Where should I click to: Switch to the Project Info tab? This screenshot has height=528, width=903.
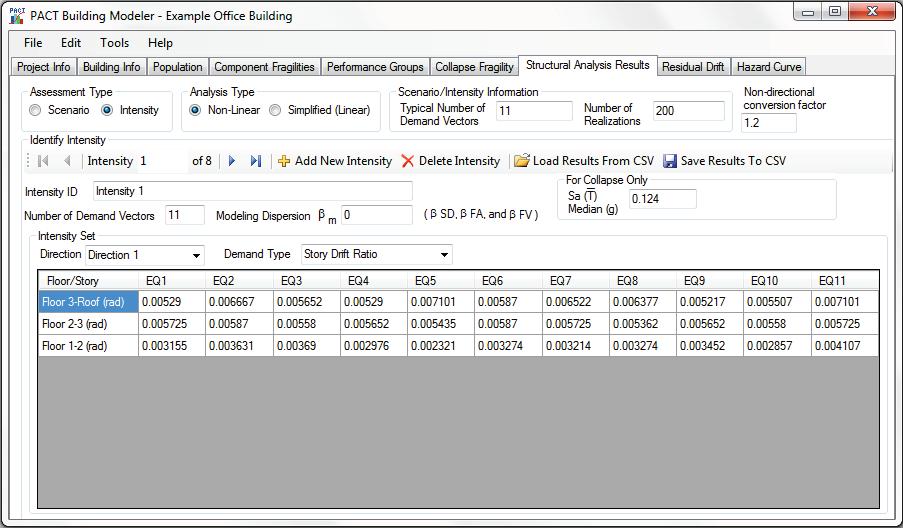click(x=44, y=67)
